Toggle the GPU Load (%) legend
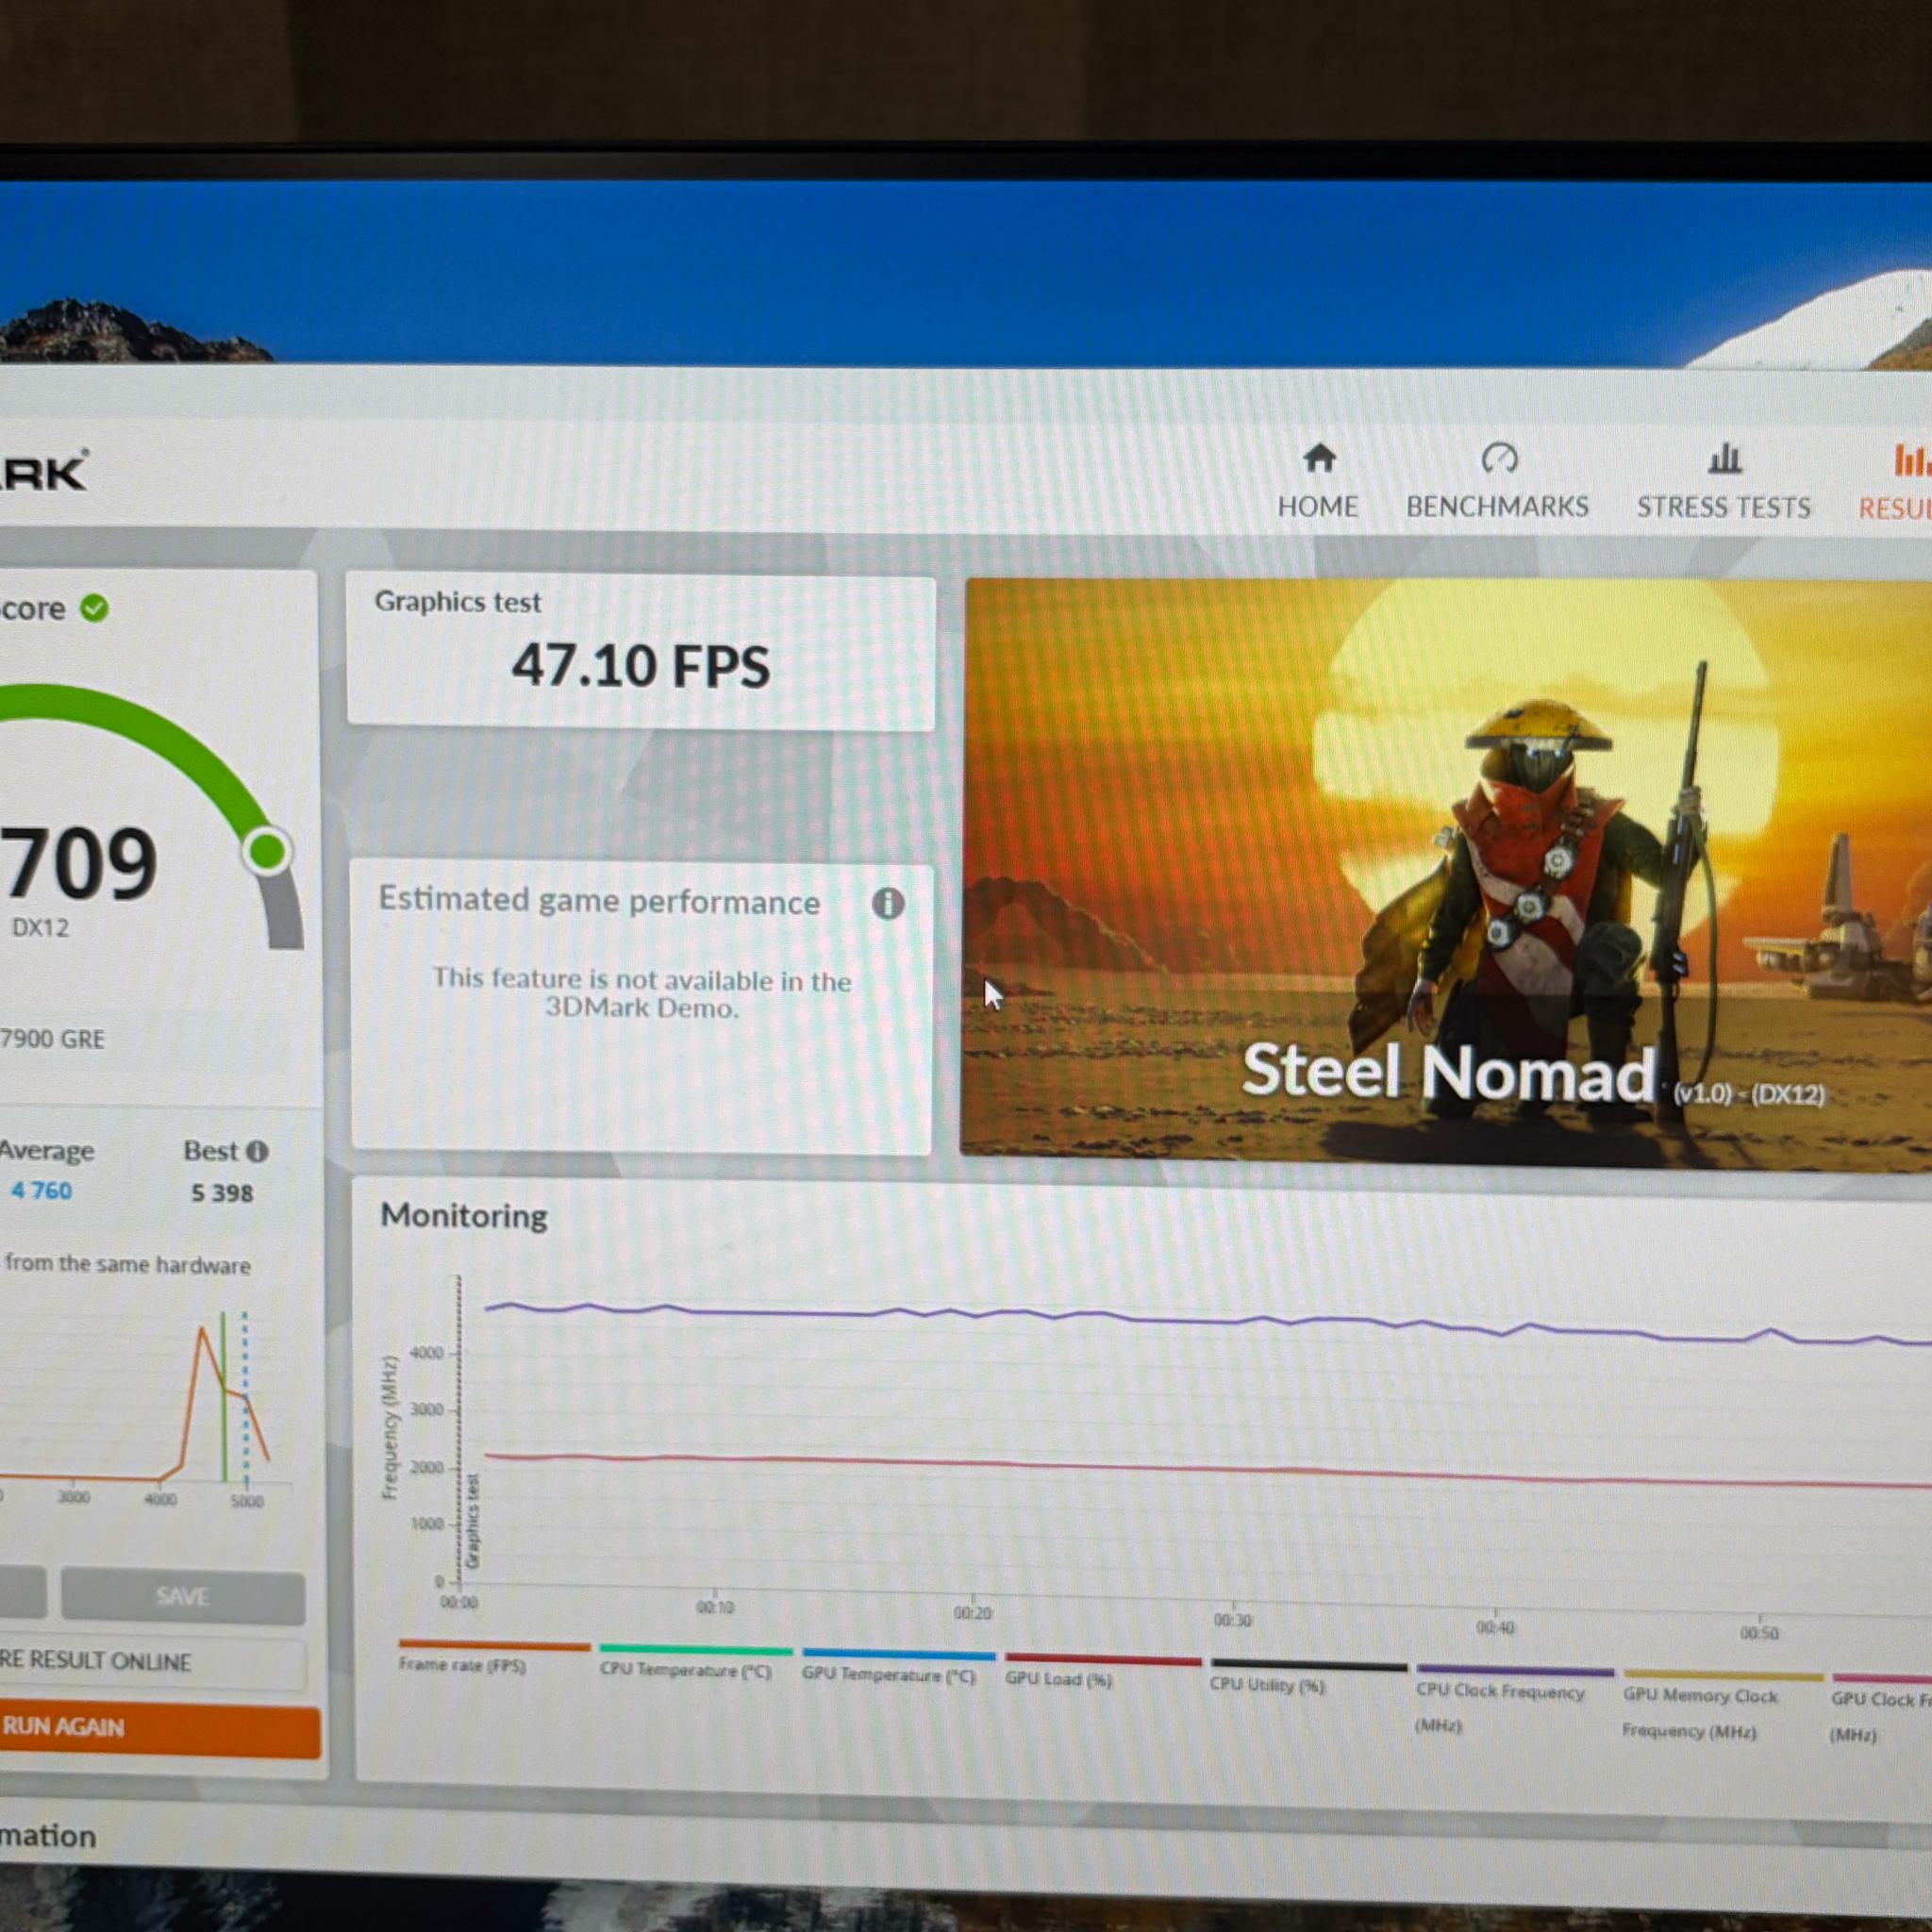The image size is (1932, 1932). pos(1102,1671)
